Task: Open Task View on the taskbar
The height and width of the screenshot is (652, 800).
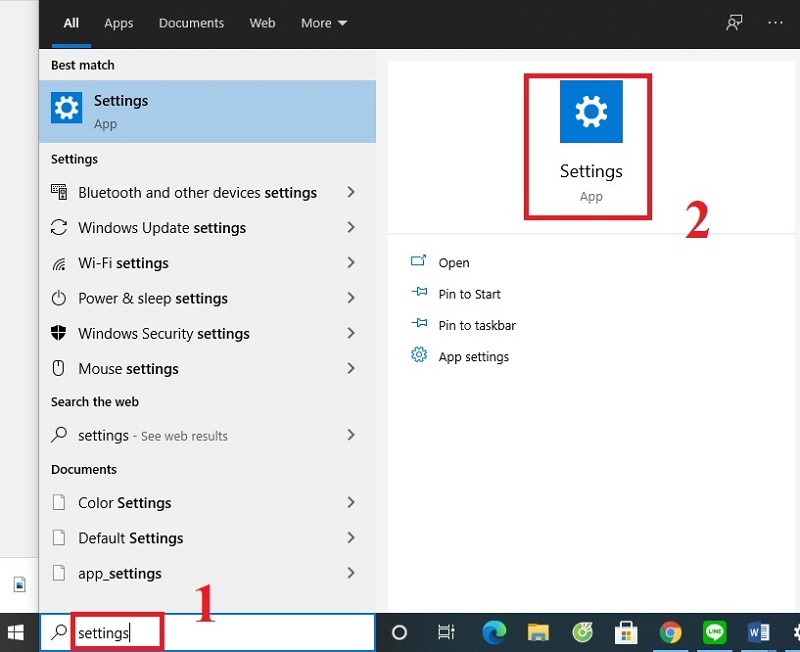Action: pos(444,632)
